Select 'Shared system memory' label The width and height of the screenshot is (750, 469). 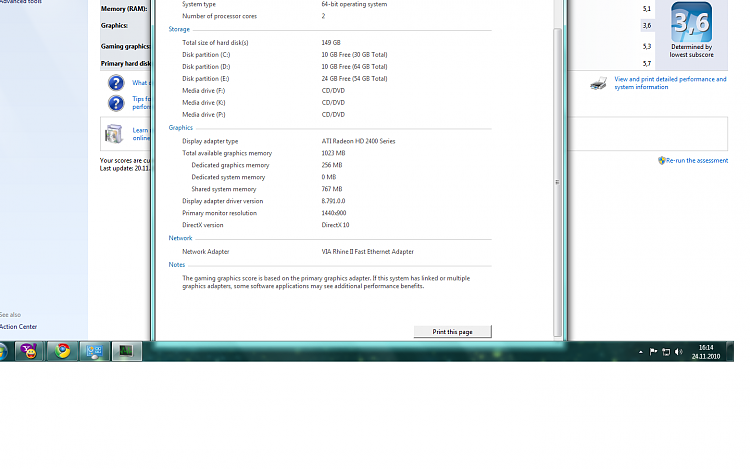[x=224, y=189]
